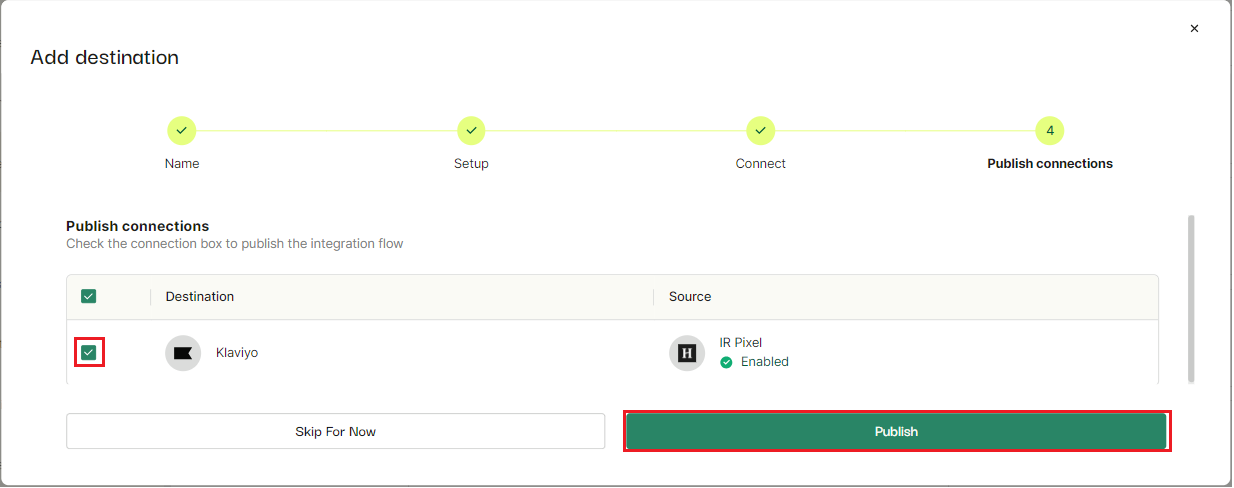Screen dimensions: 1234x488
Task: Toggle the select-all checkbox in table header
Action: [89, 296]
